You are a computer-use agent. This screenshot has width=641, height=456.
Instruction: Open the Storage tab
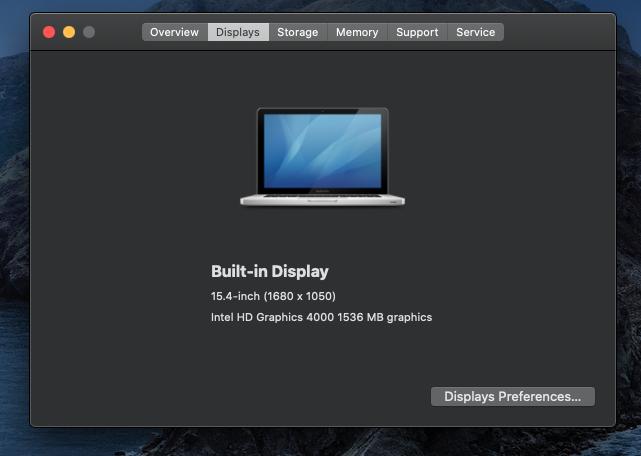tap(298, 32)
